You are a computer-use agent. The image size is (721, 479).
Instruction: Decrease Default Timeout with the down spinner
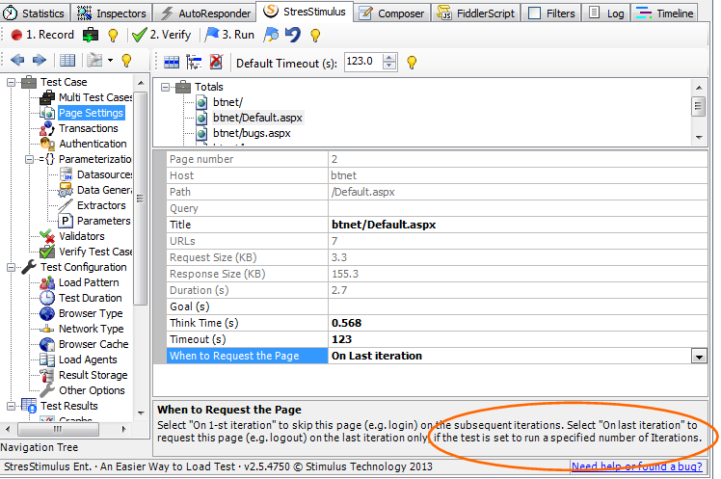(x=389, y=66)
